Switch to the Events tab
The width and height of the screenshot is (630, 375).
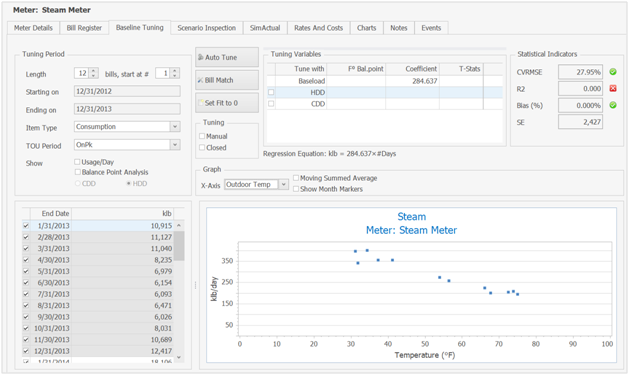[431, 28]
